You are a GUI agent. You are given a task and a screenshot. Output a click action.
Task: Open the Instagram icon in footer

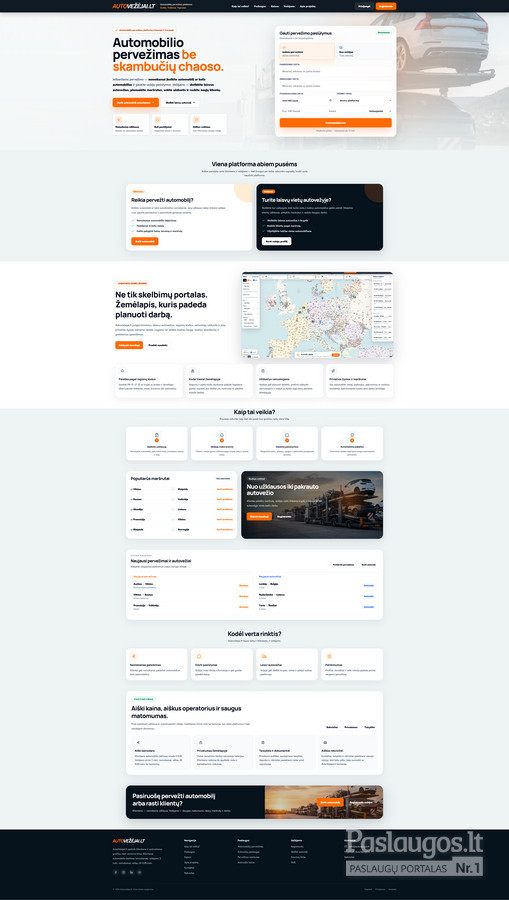[123, 872]
